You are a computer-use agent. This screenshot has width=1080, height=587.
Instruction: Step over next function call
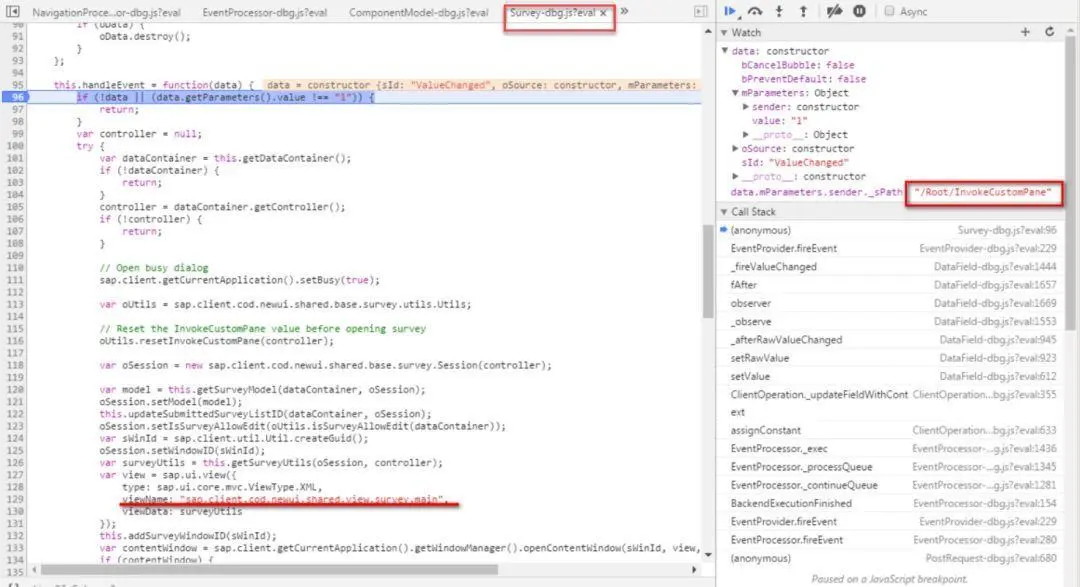(x=755, y=11)
